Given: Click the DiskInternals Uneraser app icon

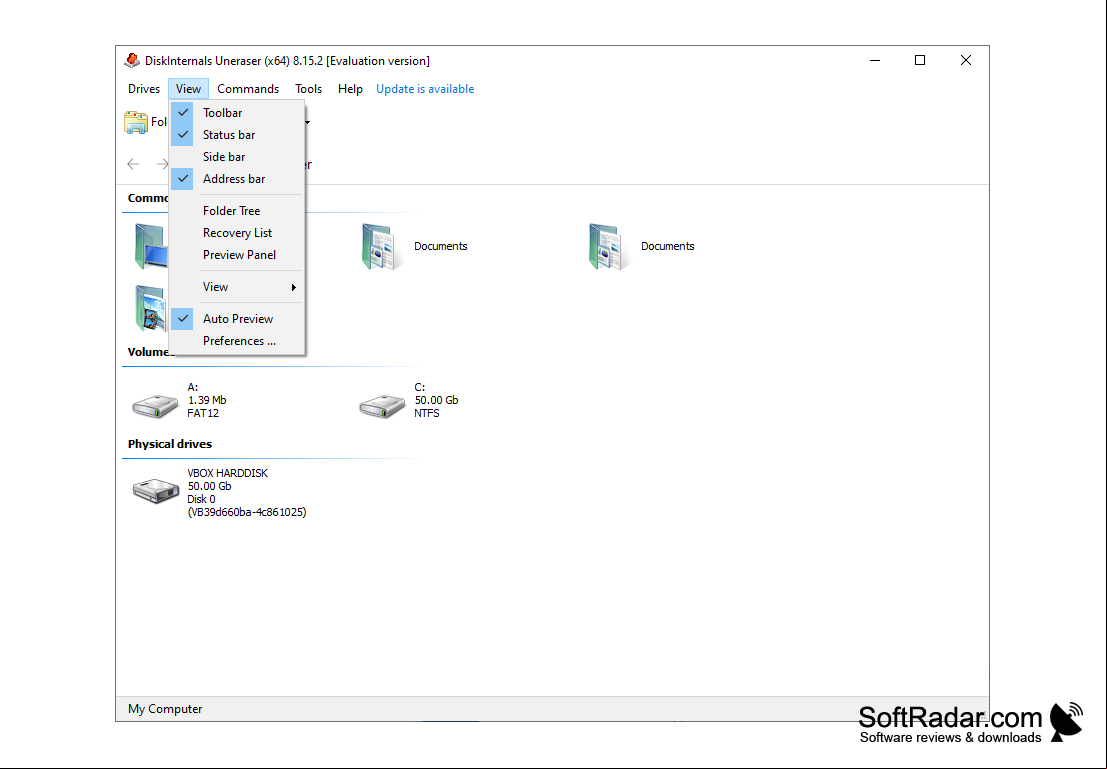Looking at the screenshot, I should tap(132, 61).
